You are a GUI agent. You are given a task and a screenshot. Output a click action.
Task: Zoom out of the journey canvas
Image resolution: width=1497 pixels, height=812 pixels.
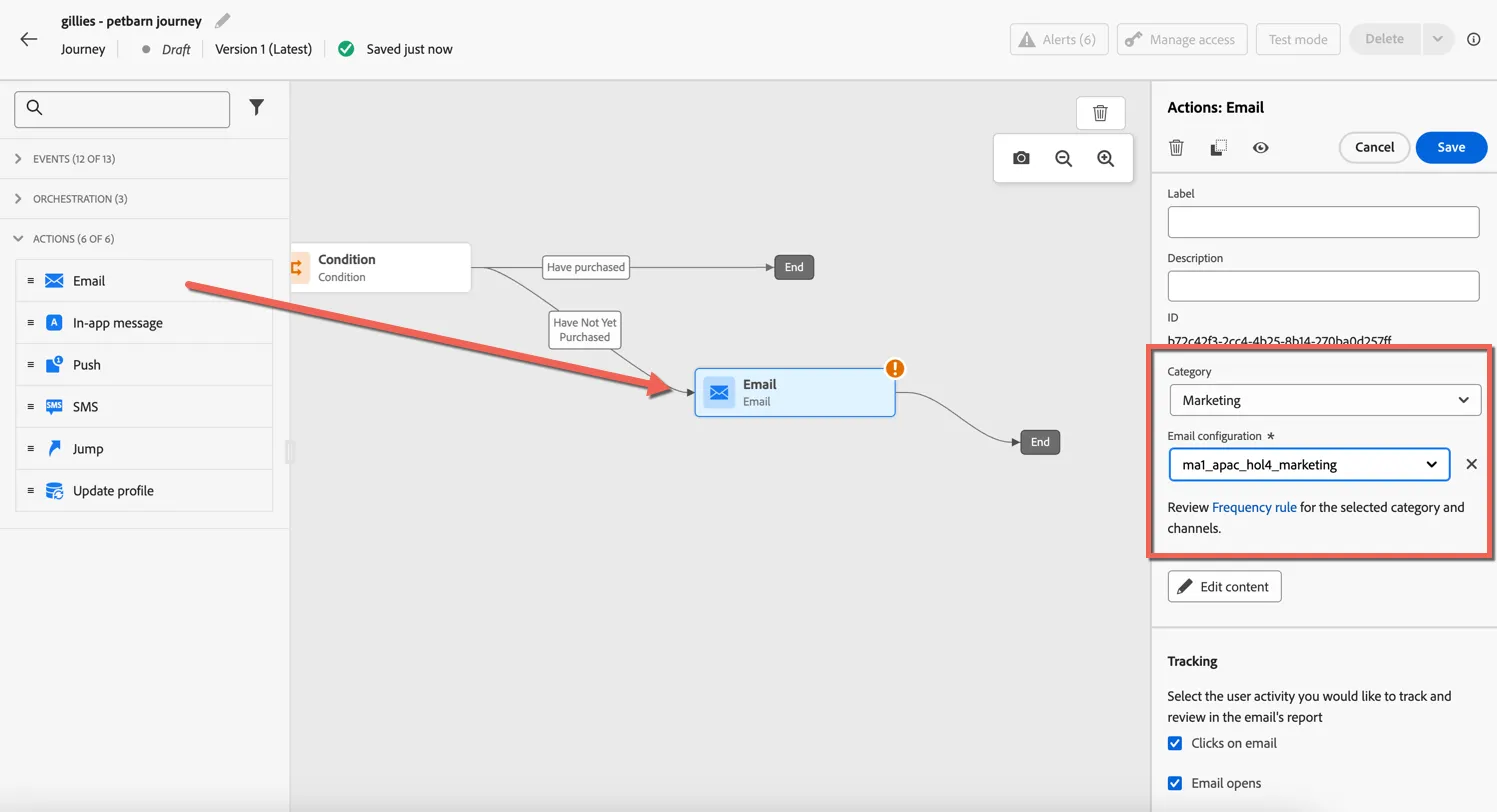[1063, 158]
